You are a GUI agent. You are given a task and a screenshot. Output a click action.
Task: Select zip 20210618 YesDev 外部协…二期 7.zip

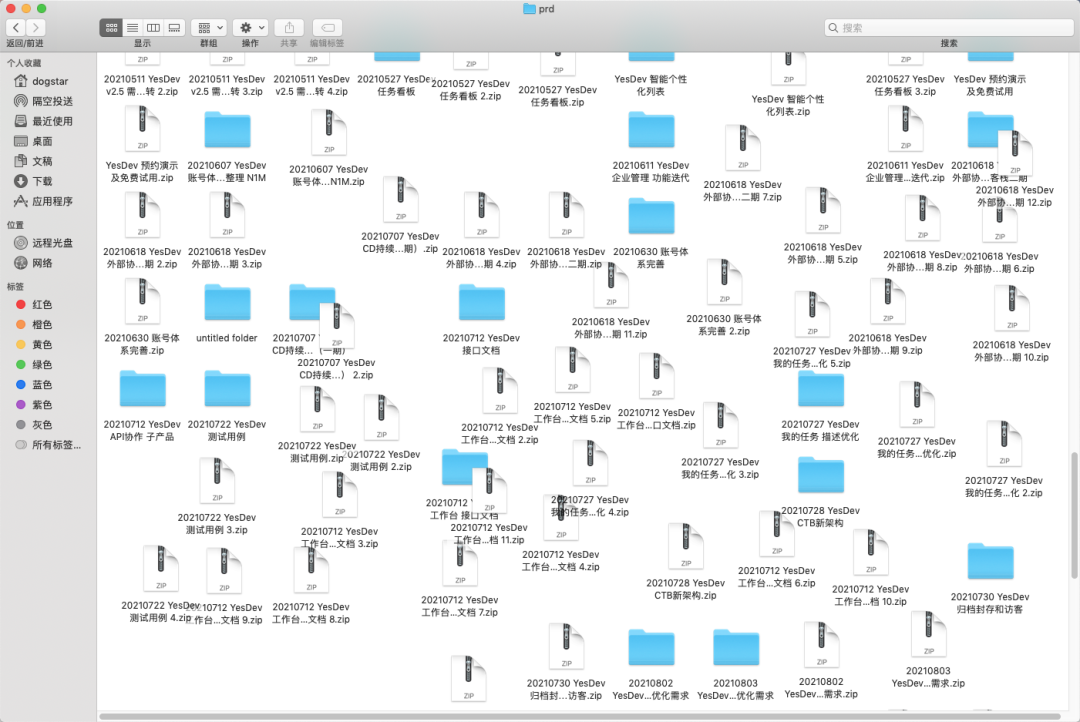pos(742,148)
